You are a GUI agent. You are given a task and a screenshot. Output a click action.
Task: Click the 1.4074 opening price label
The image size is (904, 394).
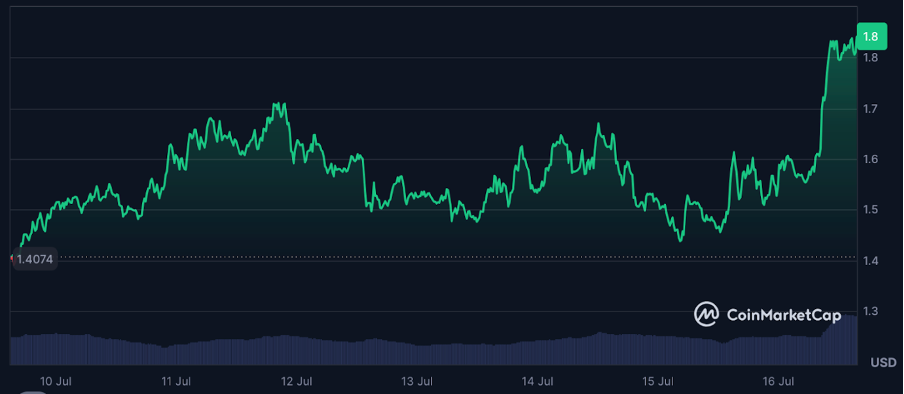click(x=34, y=260)
